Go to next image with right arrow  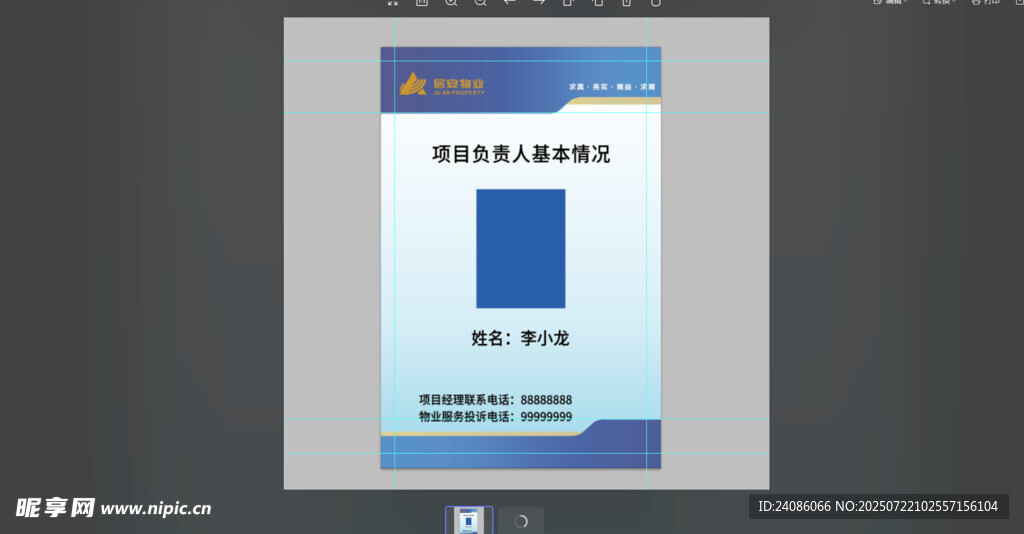[538, 2]
